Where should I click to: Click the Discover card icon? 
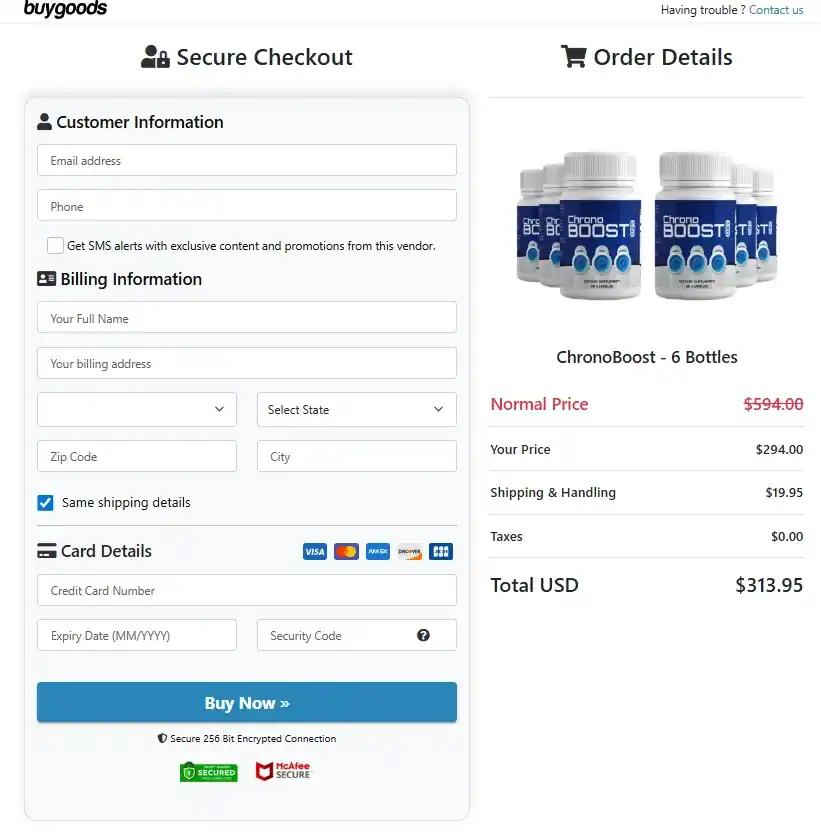coord(409,551)
